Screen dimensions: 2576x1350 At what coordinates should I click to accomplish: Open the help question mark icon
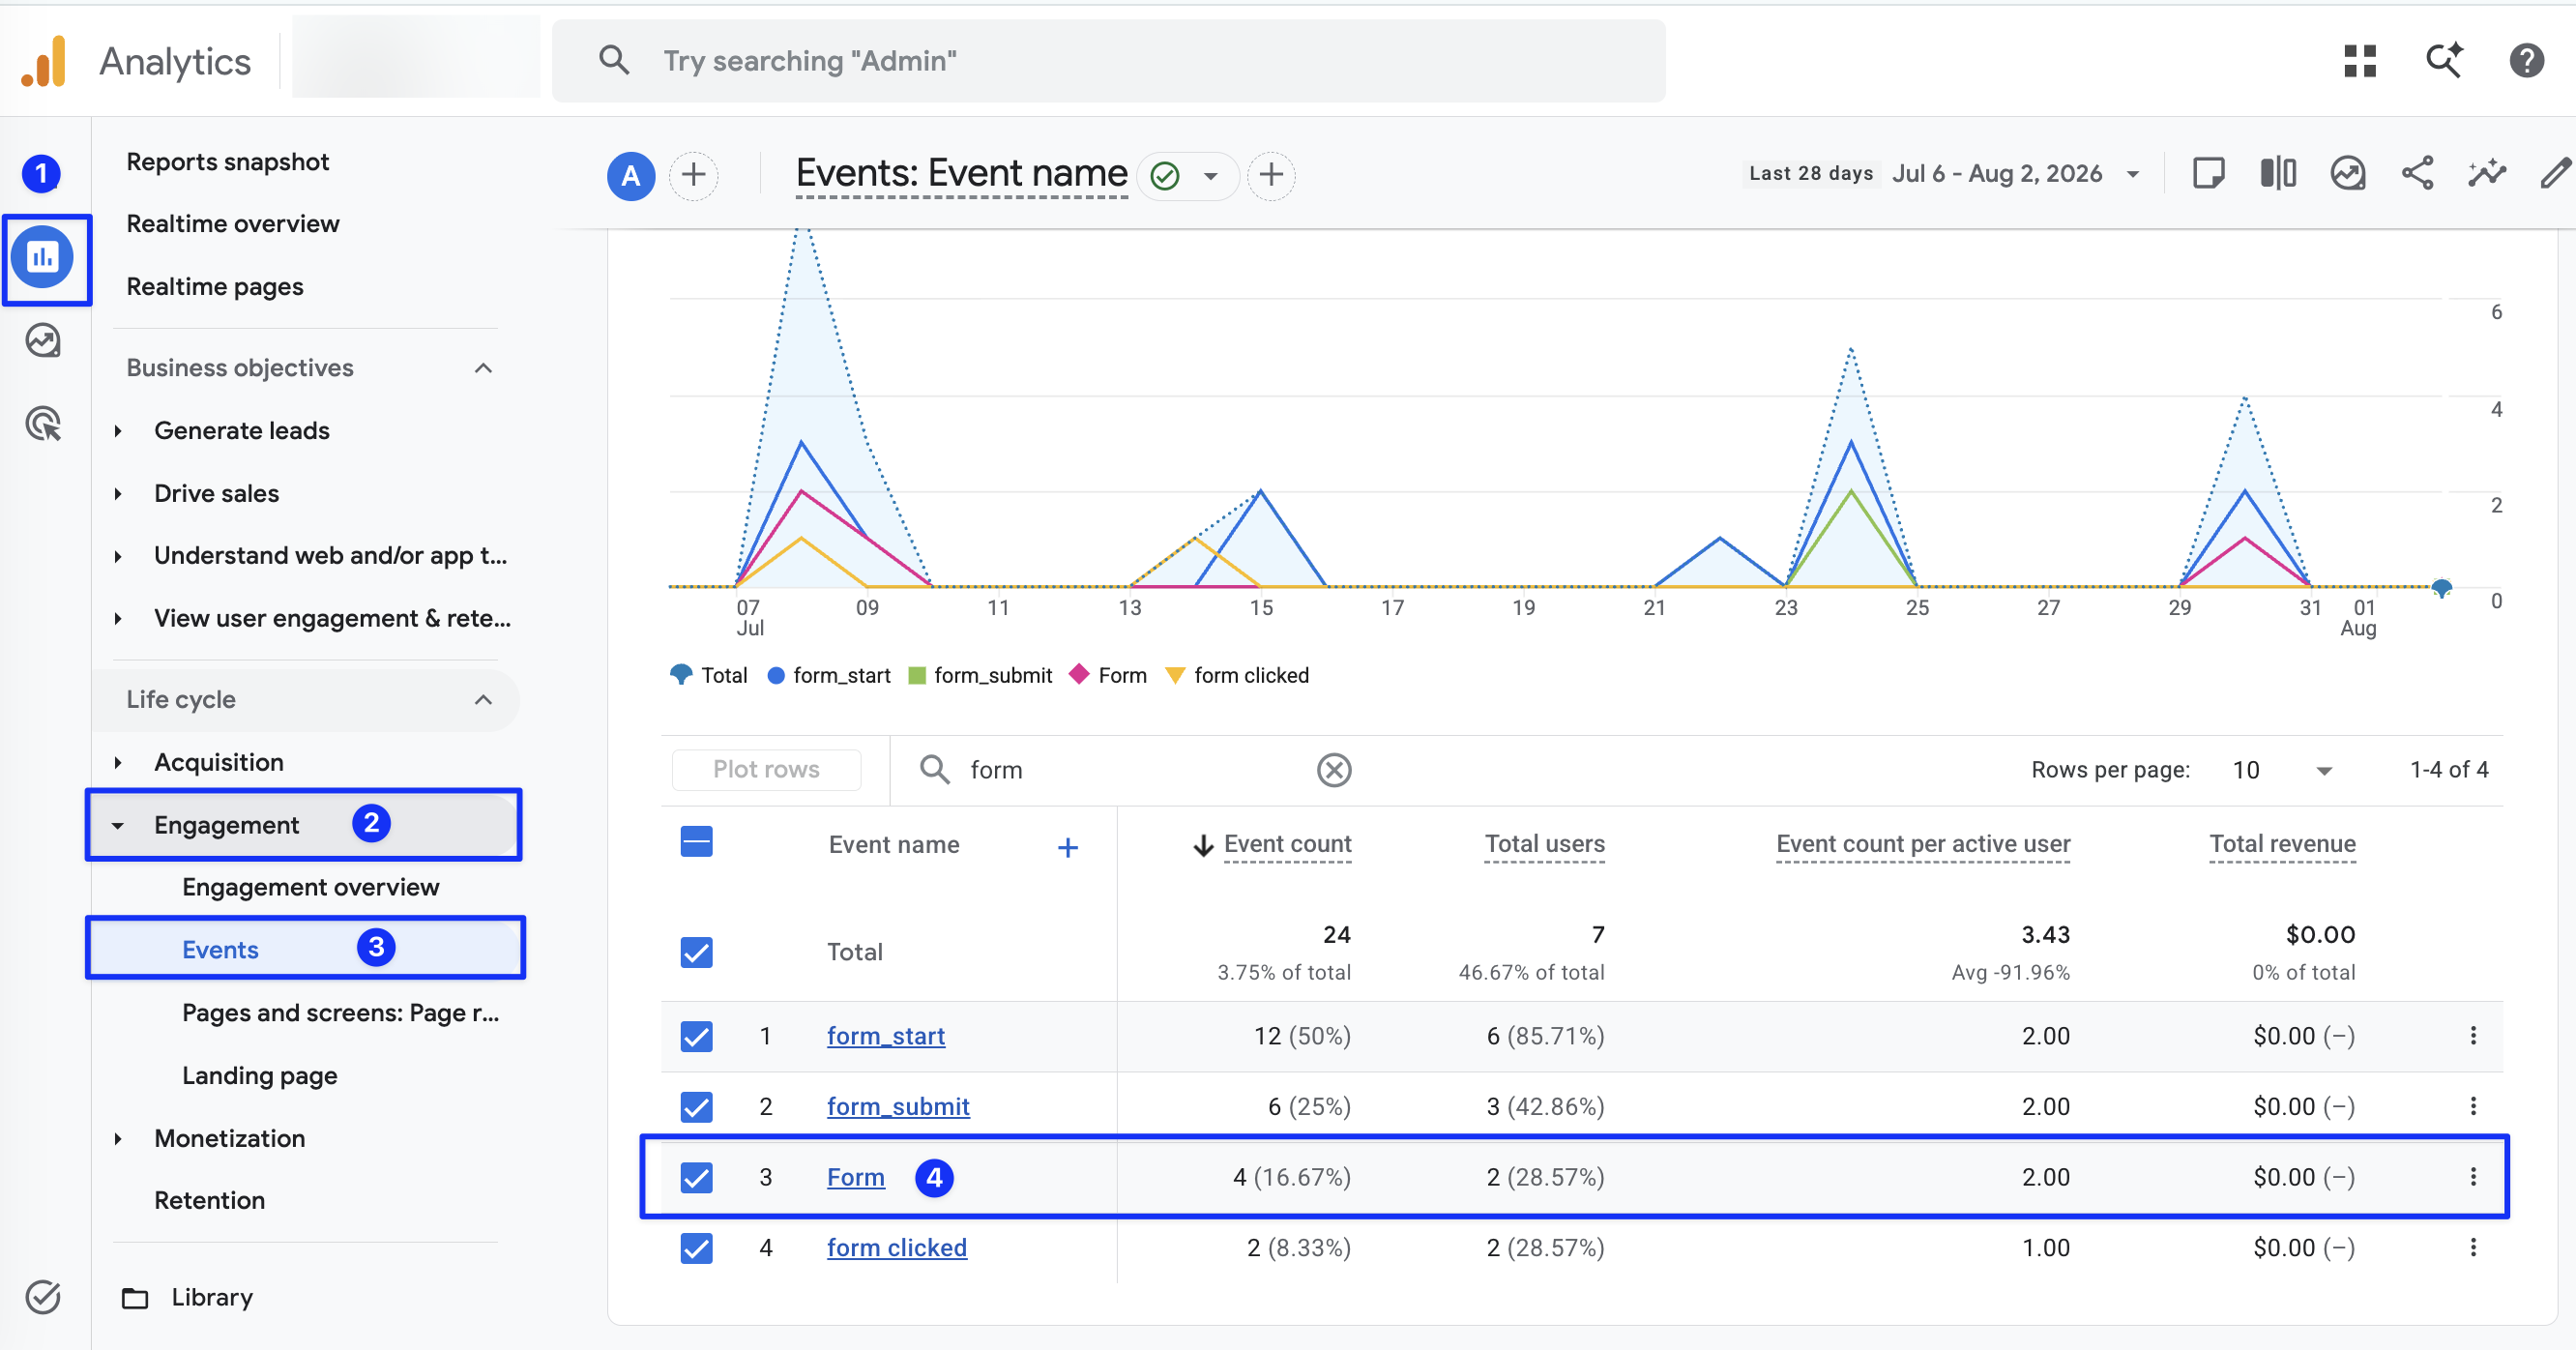[2526, 61]
